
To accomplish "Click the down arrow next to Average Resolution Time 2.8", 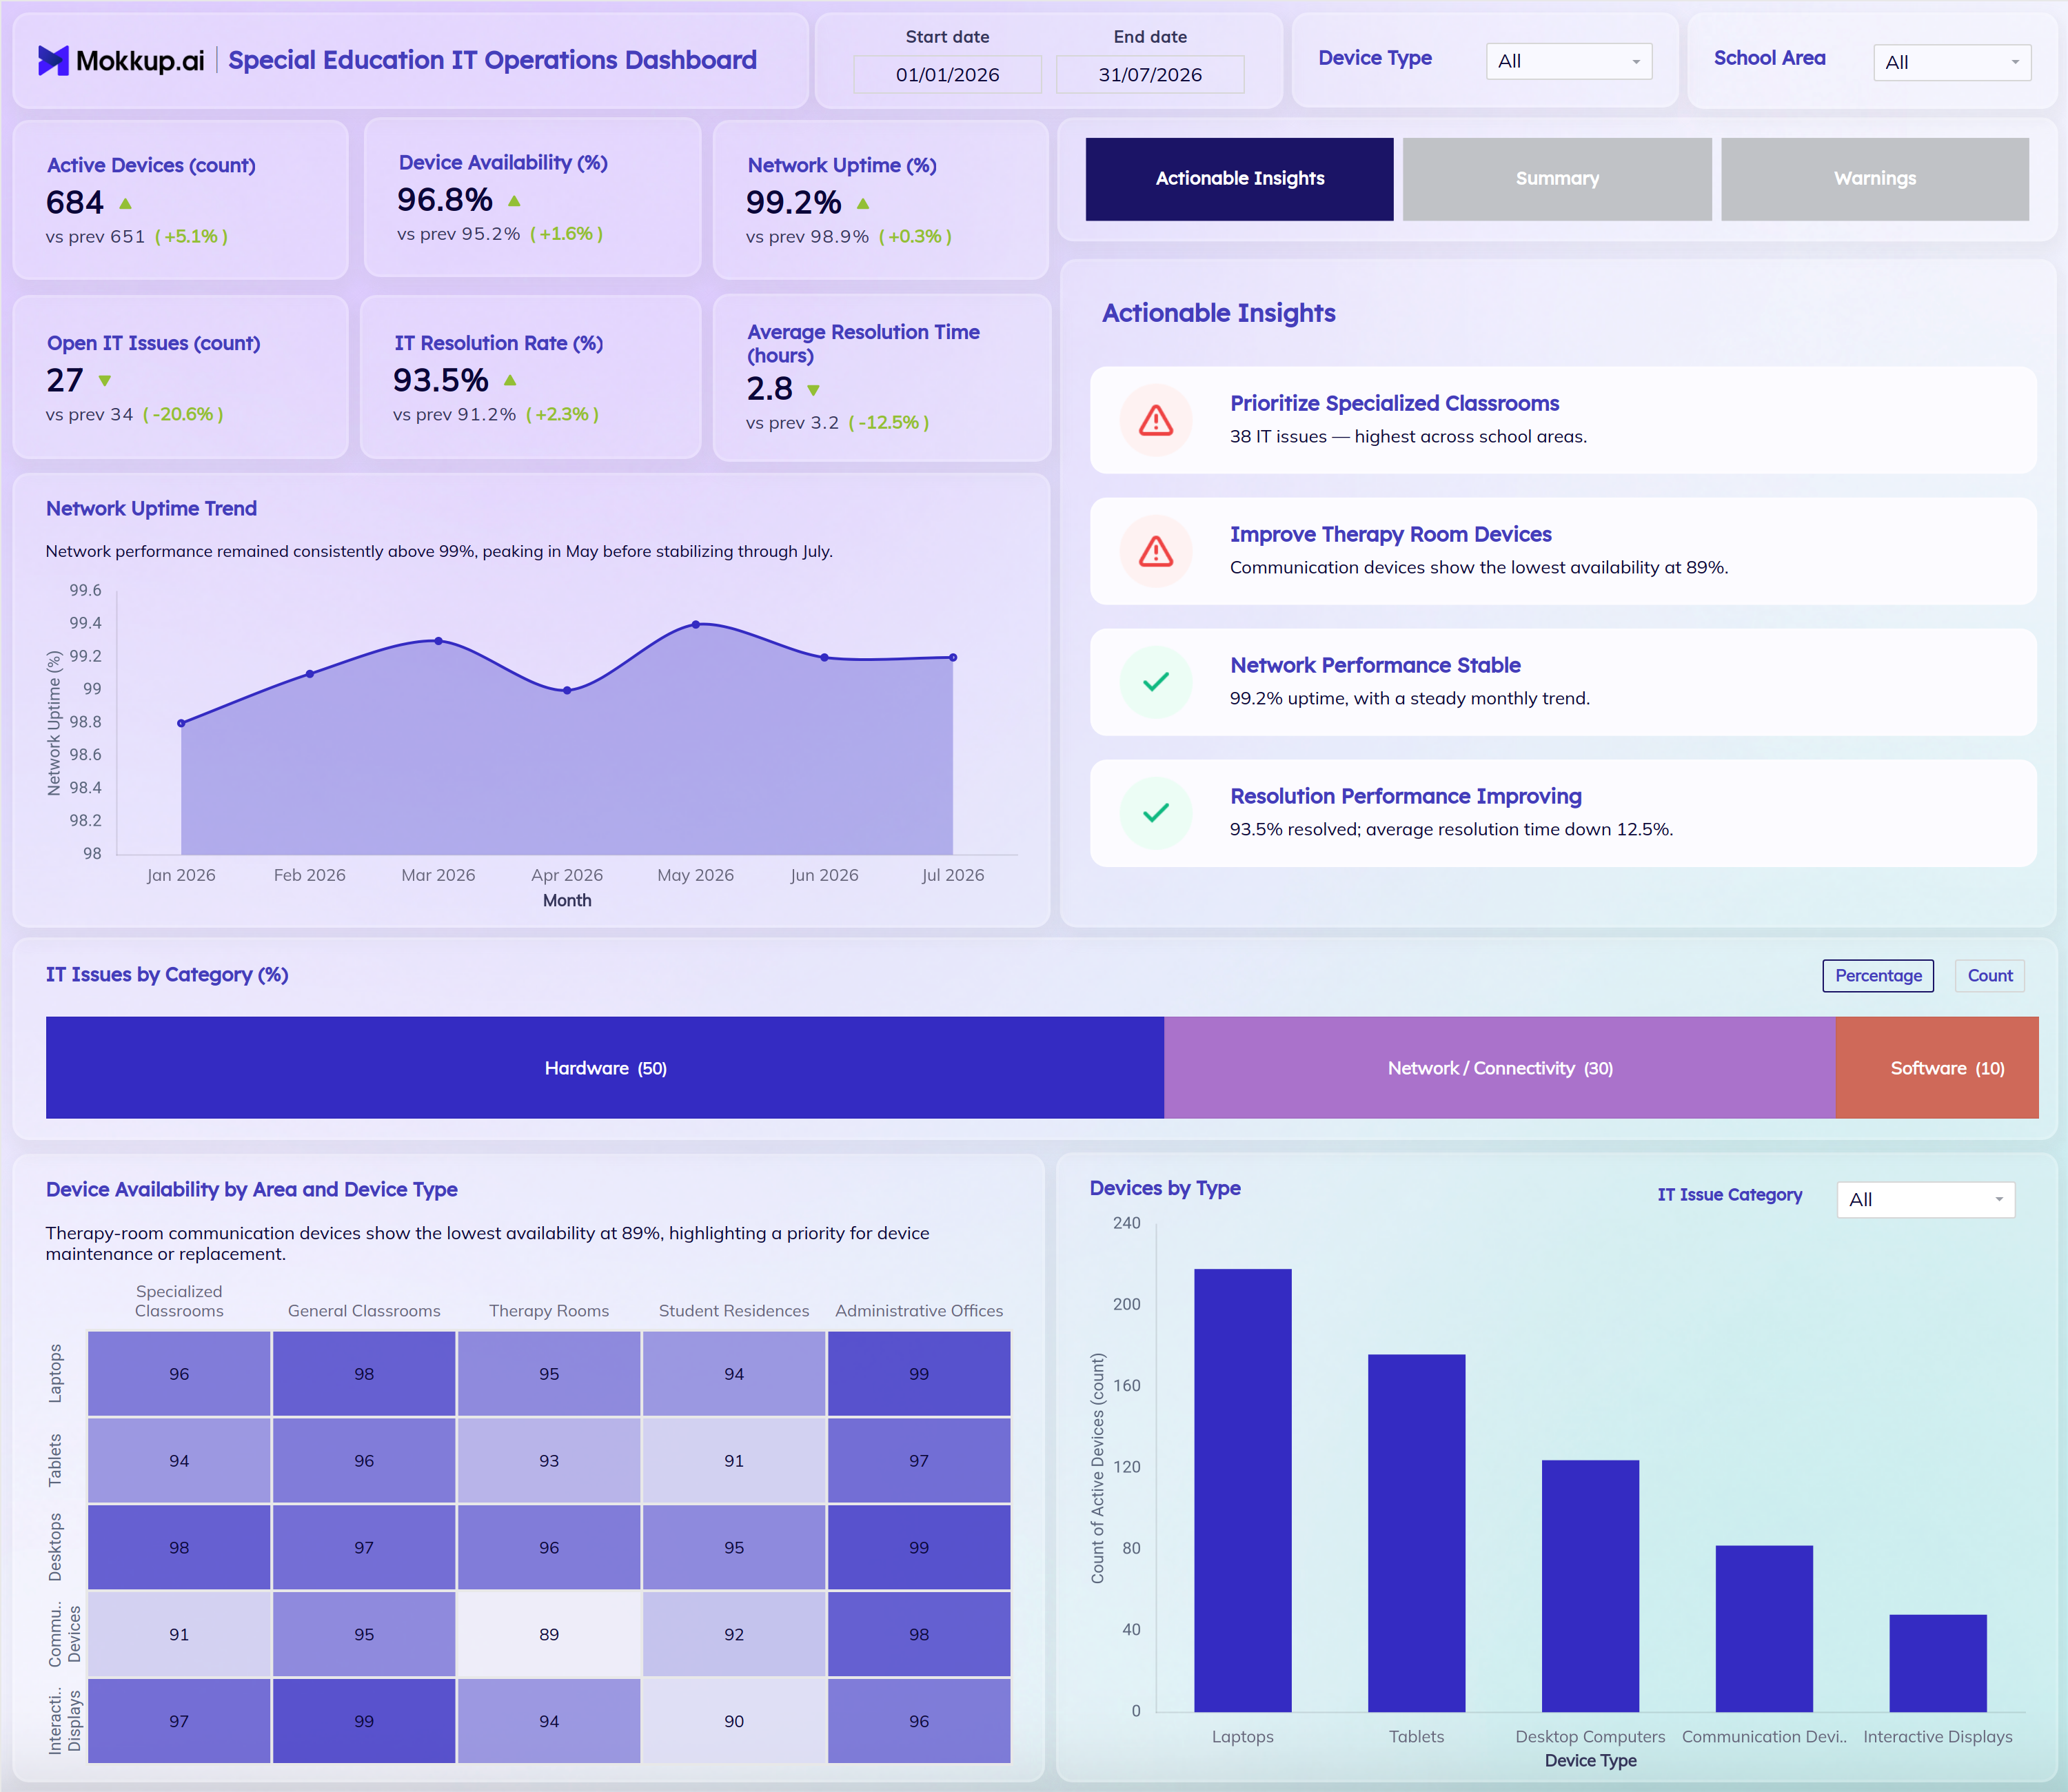I will tap(813, 390).
